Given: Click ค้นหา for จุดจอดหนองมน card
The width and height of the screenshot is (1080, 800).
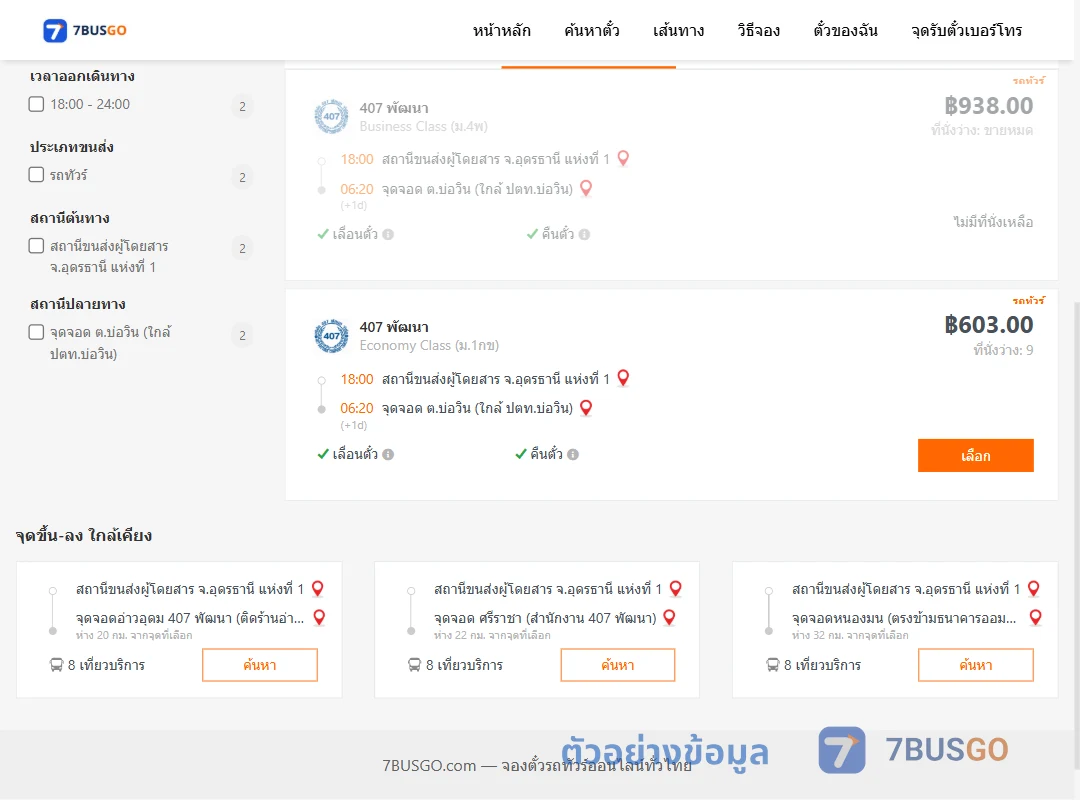Looking at the screenshot, I should click(975, 665).
